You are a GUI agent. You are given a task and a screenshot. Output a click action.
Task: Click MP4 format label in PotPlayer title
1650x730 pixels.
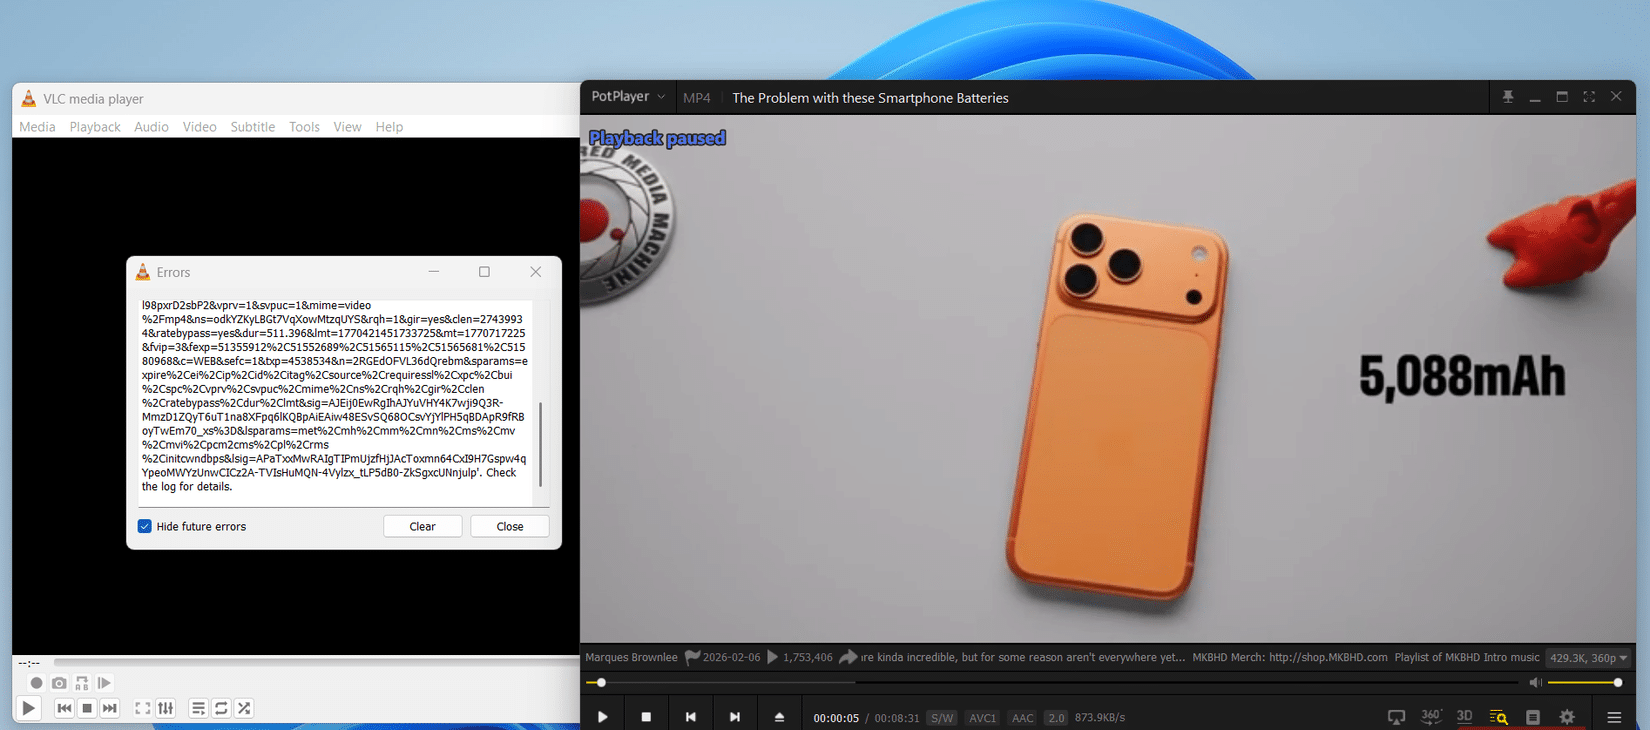coord(697,98)
